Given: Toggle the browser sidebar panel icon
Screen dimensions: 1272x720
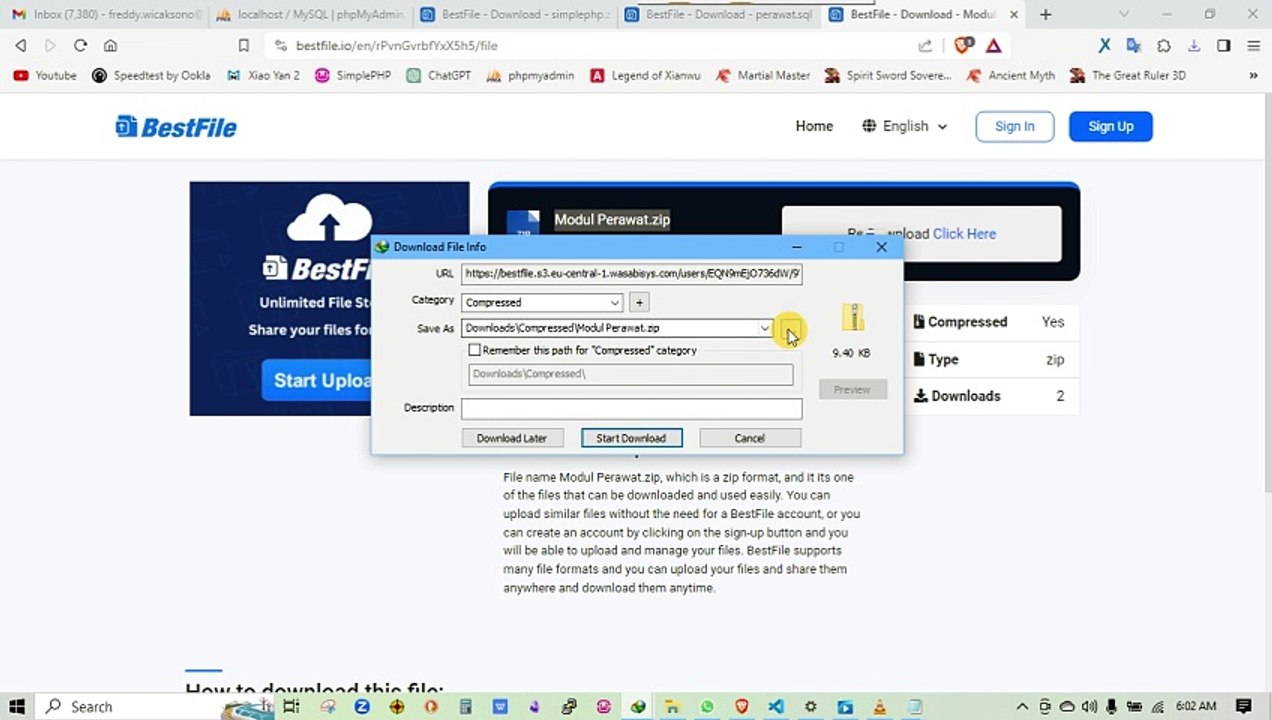Looking at the screenshot, I should (x=1223, y=45).
